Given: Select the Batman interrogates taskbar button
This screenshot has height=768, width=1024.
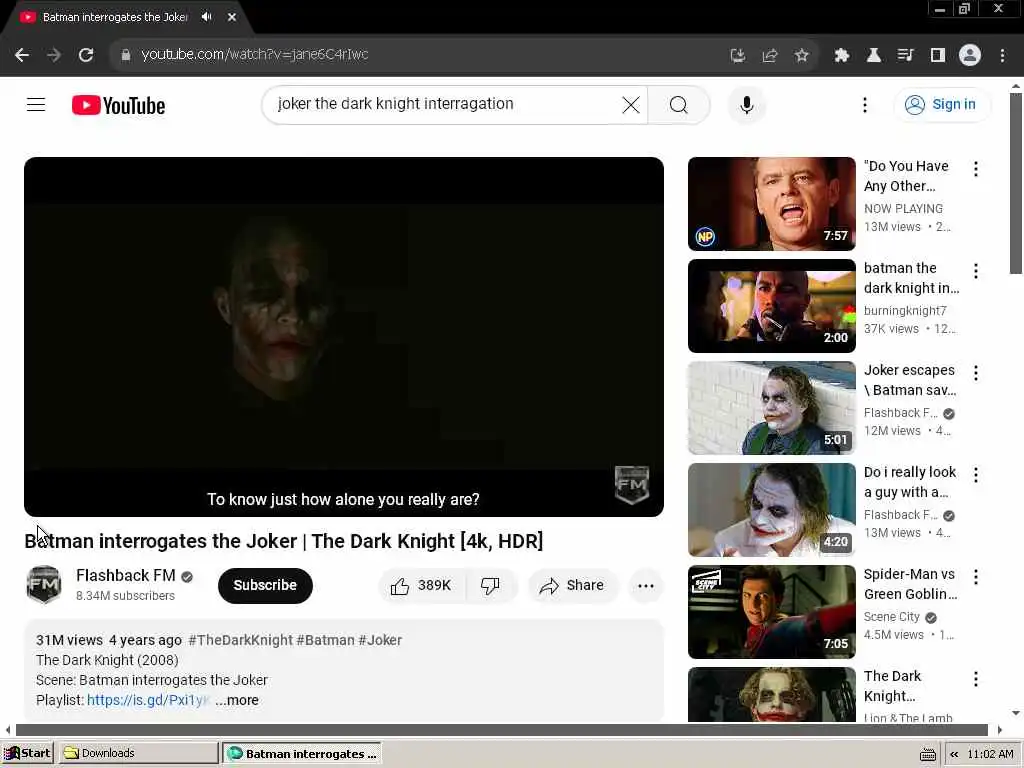Looking at the screenshot, I should coord(302,753).
